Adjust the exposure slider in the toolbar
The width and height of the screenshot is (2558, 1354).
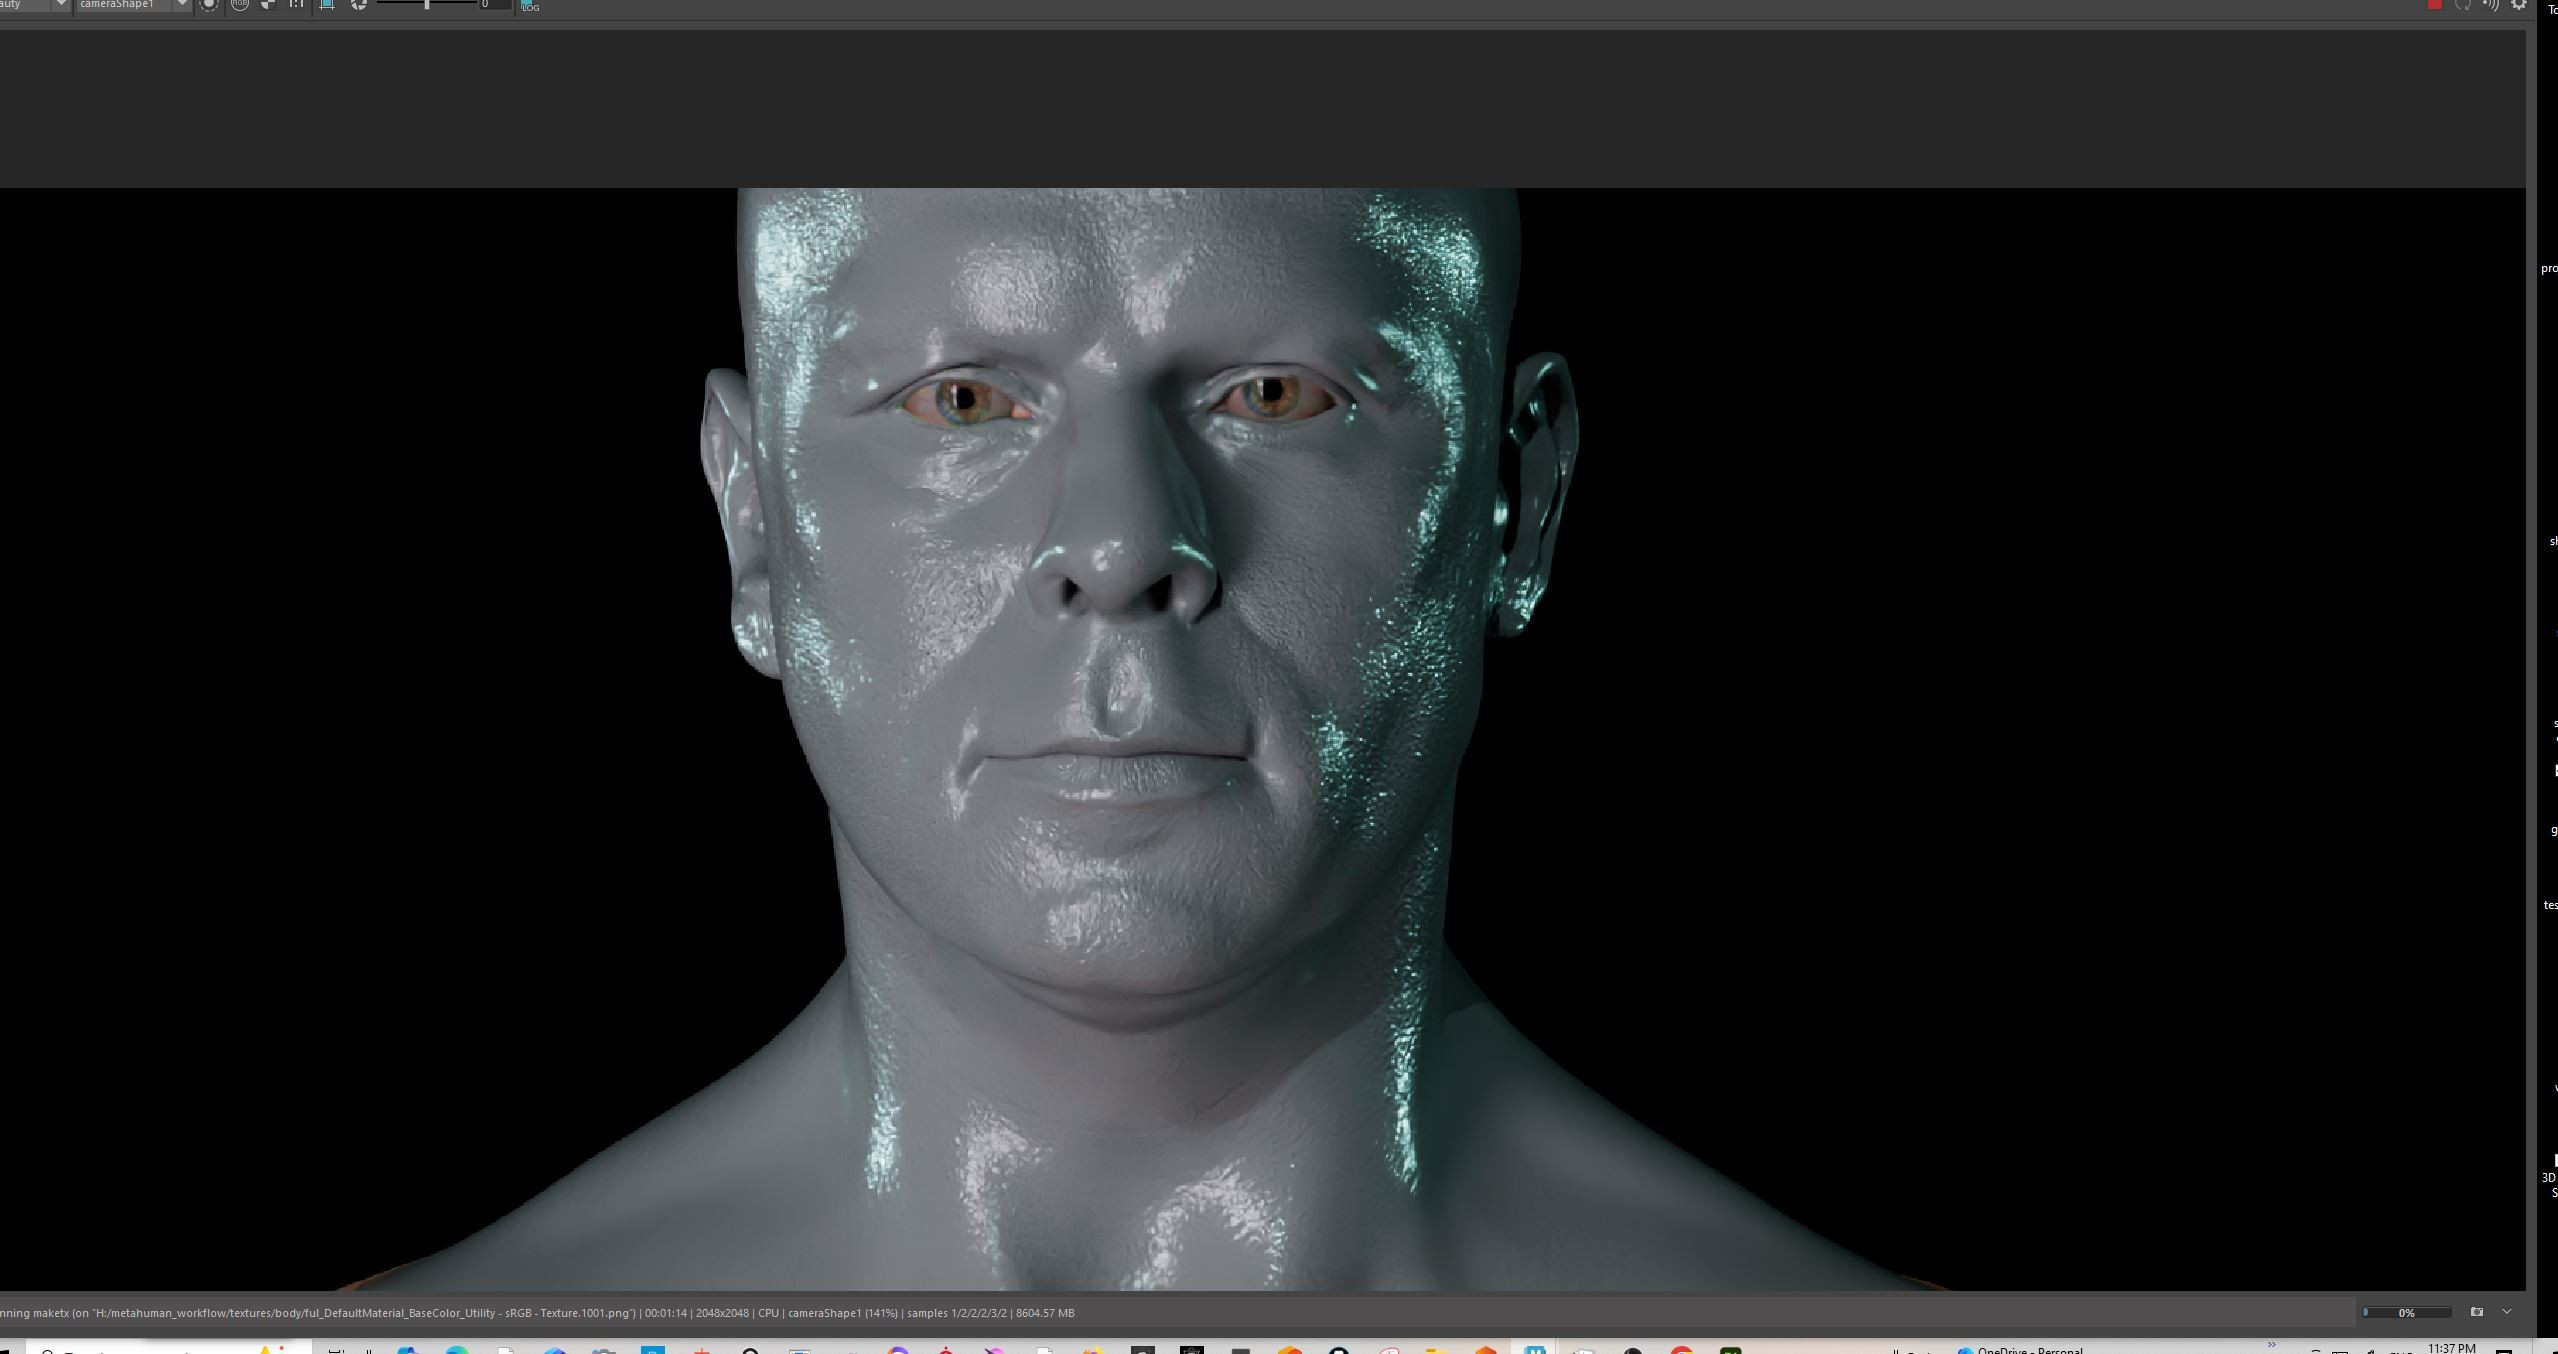pos(425,5)
